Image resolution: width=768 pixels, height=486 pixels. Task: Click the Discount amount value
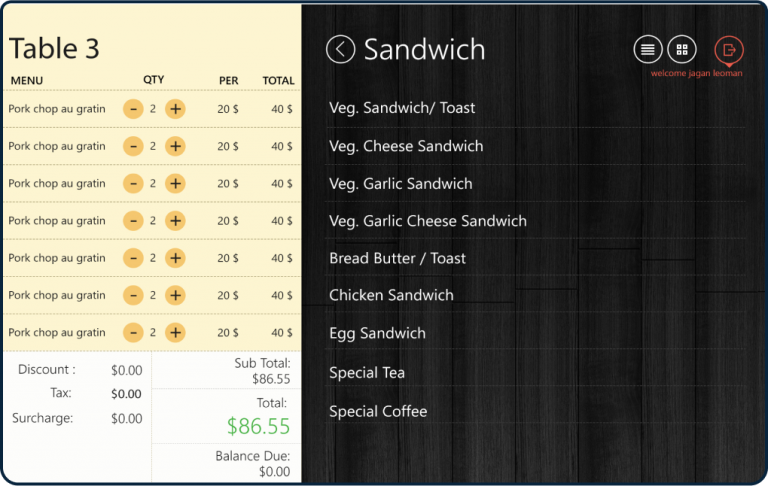[x=126, y=370]
